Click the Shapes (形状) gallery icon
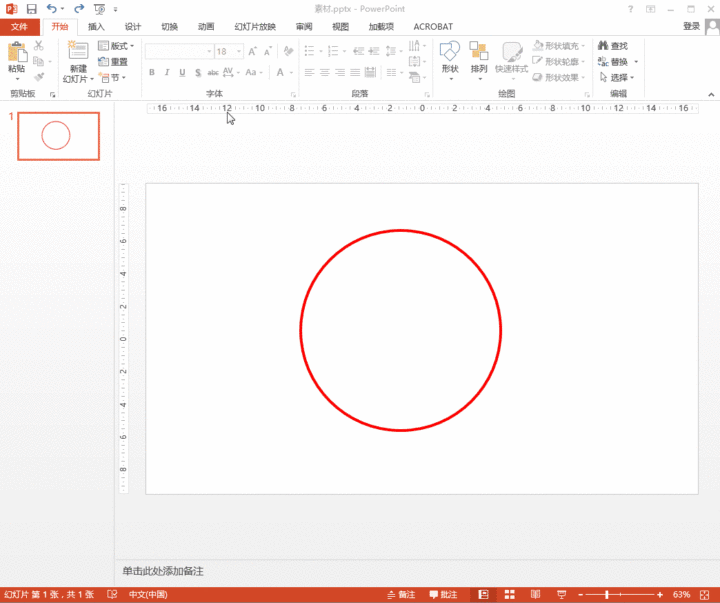The width and height of the screenshot is (720, 603). tap(450, 51)
